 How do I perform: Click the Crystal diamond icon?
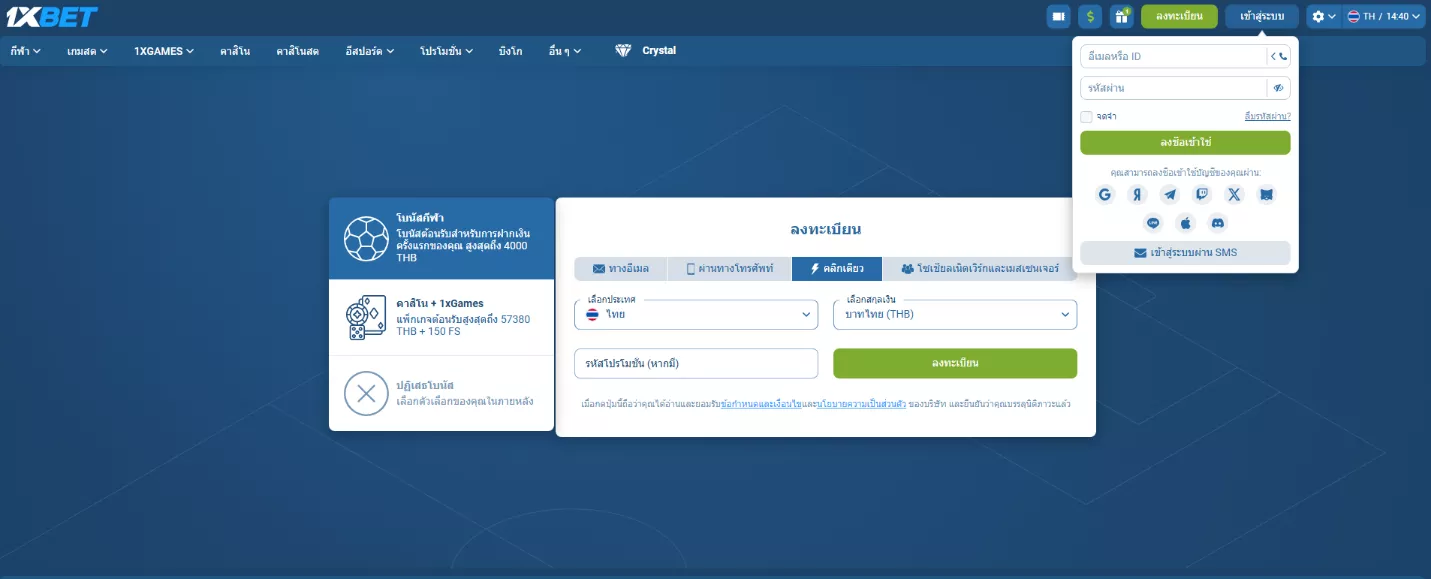623,51
